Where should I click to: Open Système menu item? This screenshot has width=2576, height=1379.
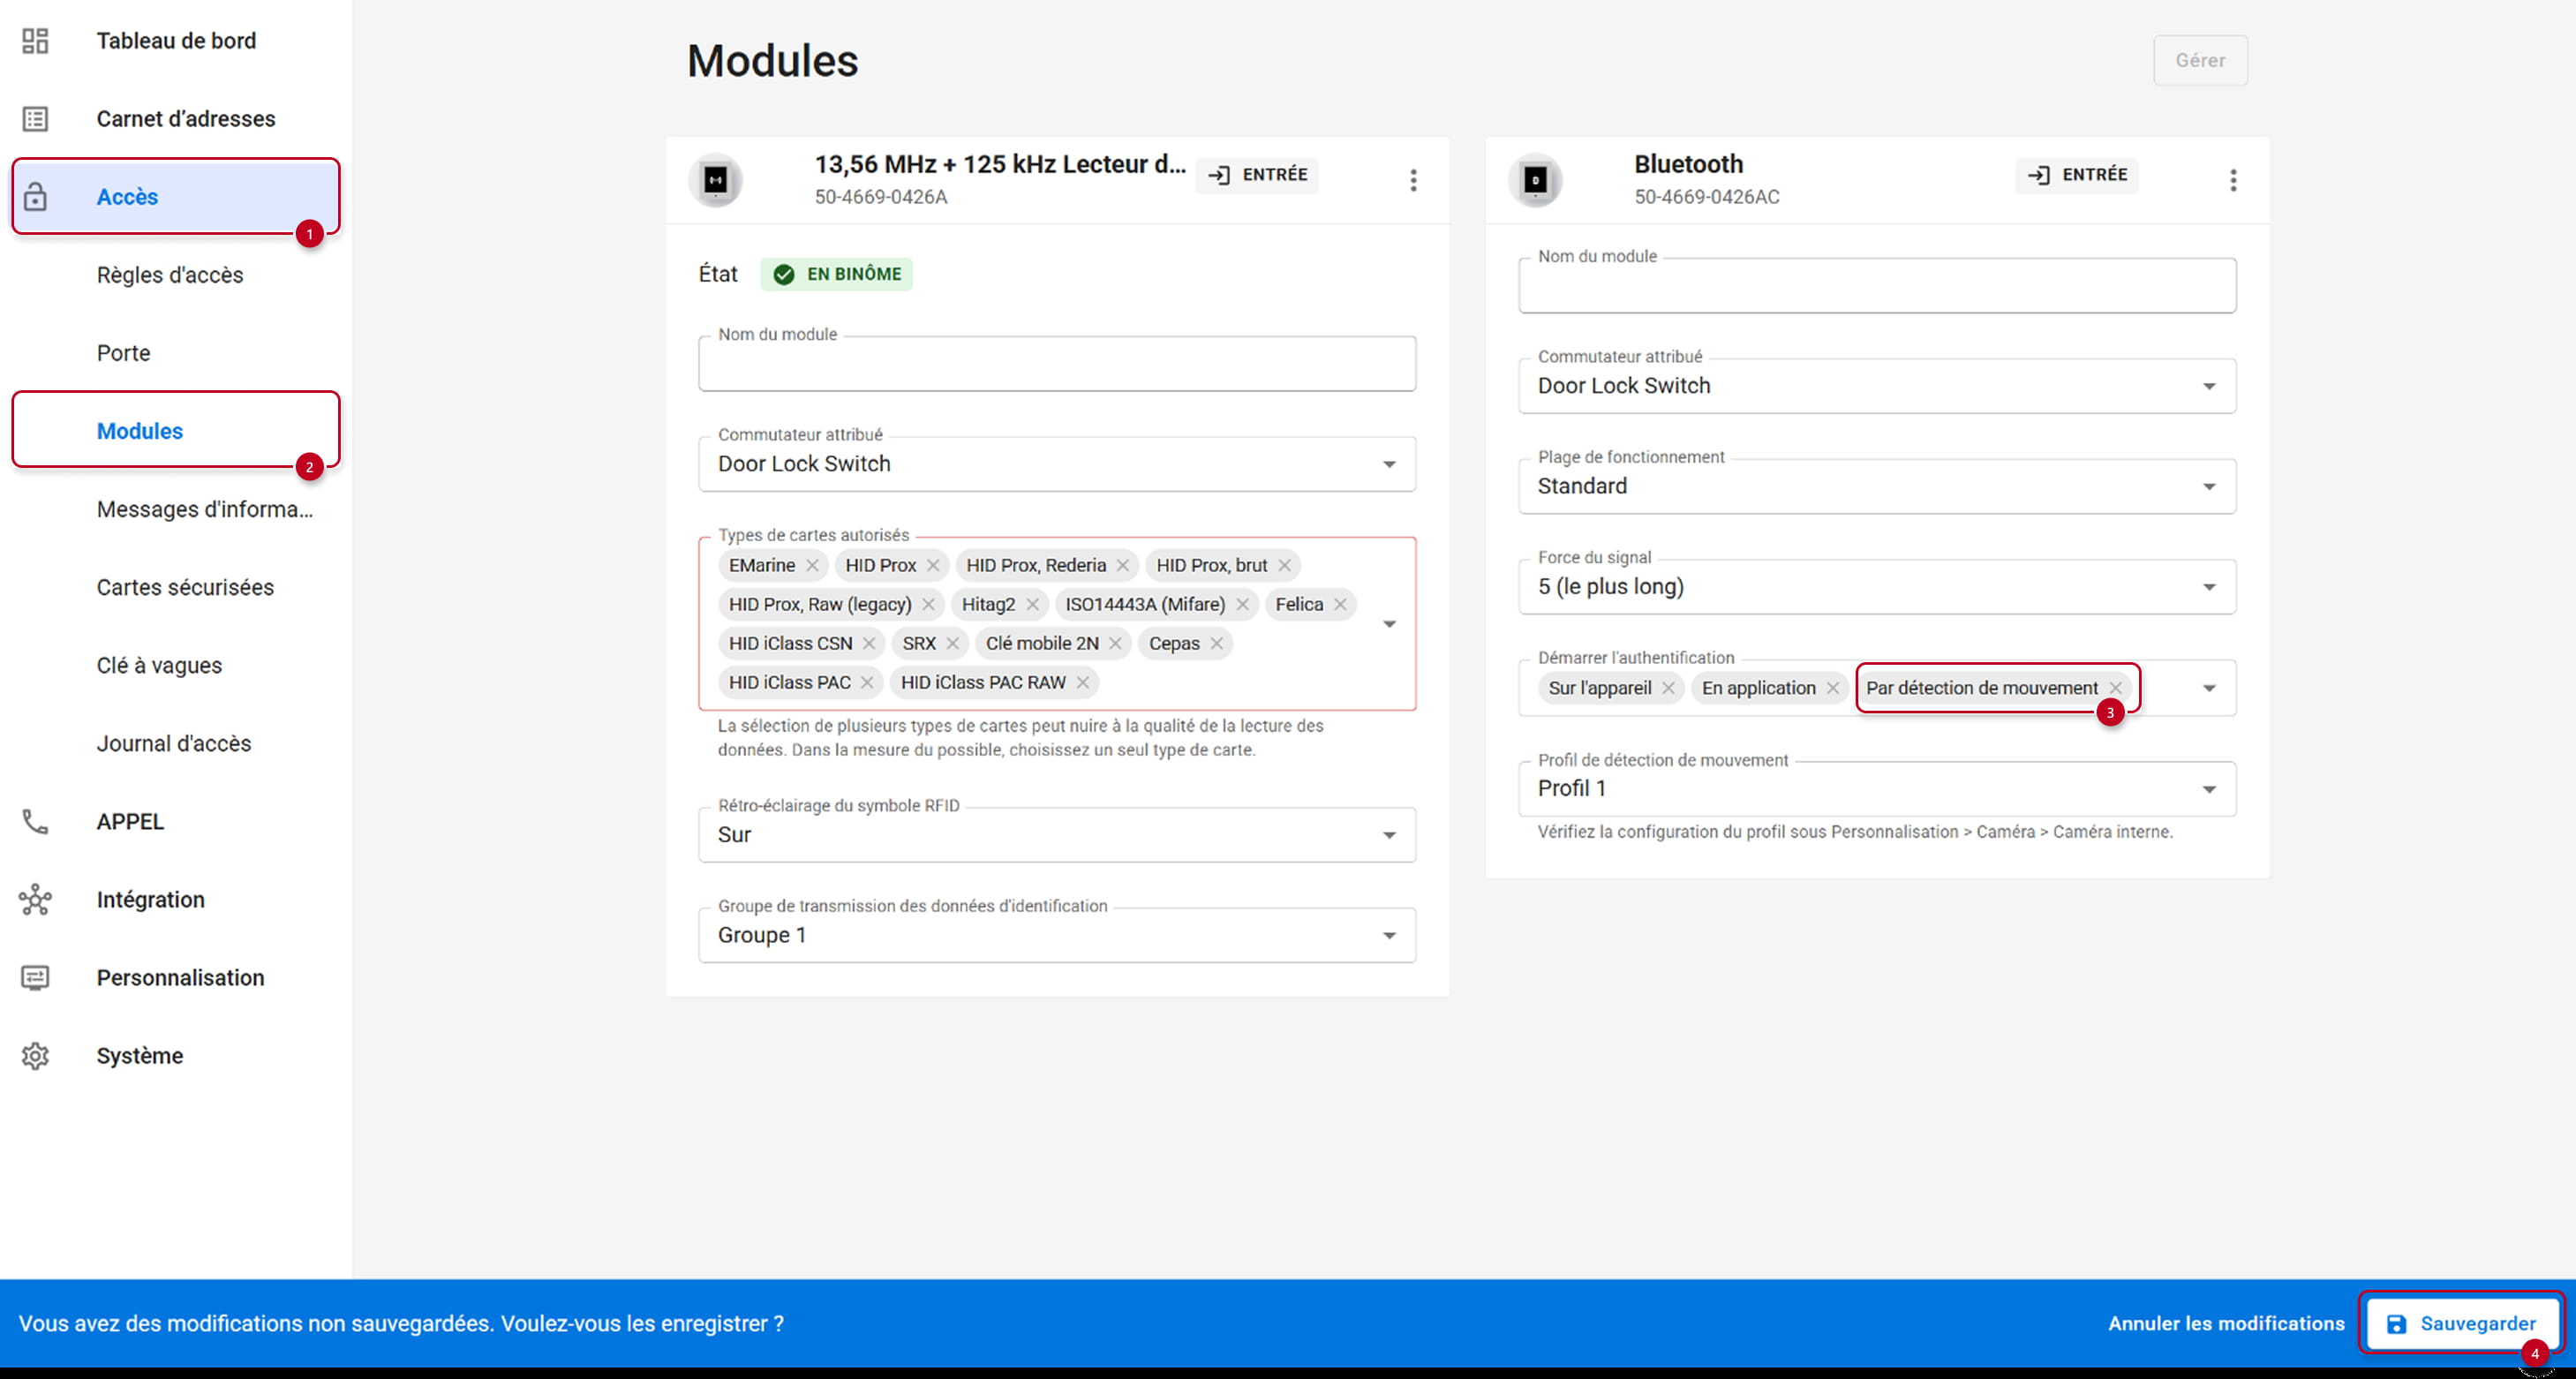pos(176,1056)
